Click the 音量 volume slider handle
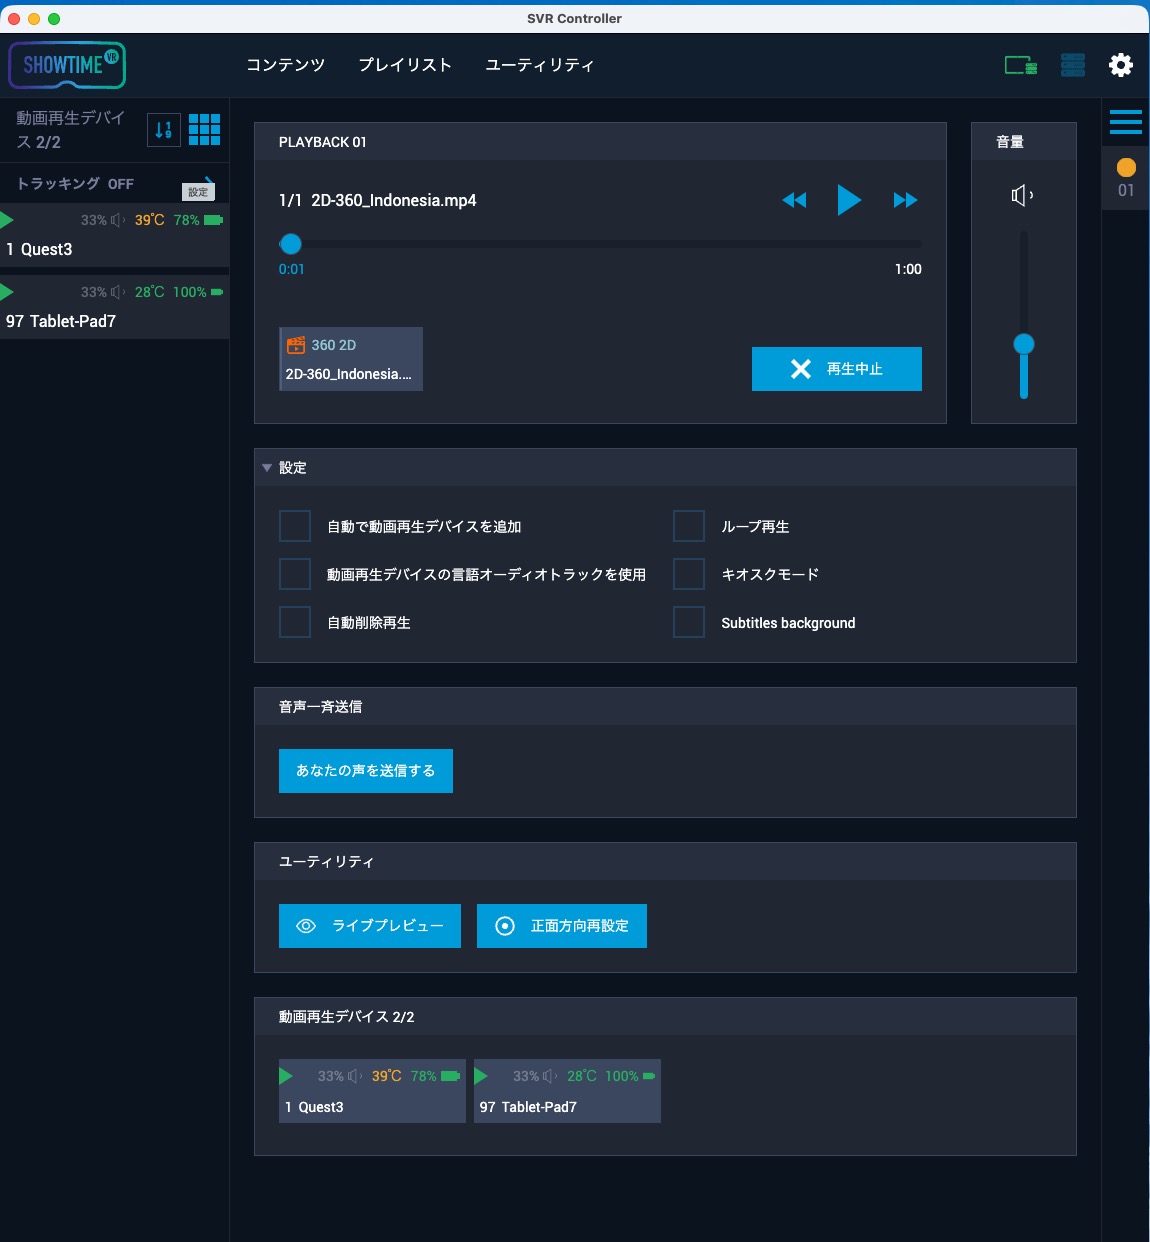This screenshot has width=1150, height=1242. [1024, 344]
